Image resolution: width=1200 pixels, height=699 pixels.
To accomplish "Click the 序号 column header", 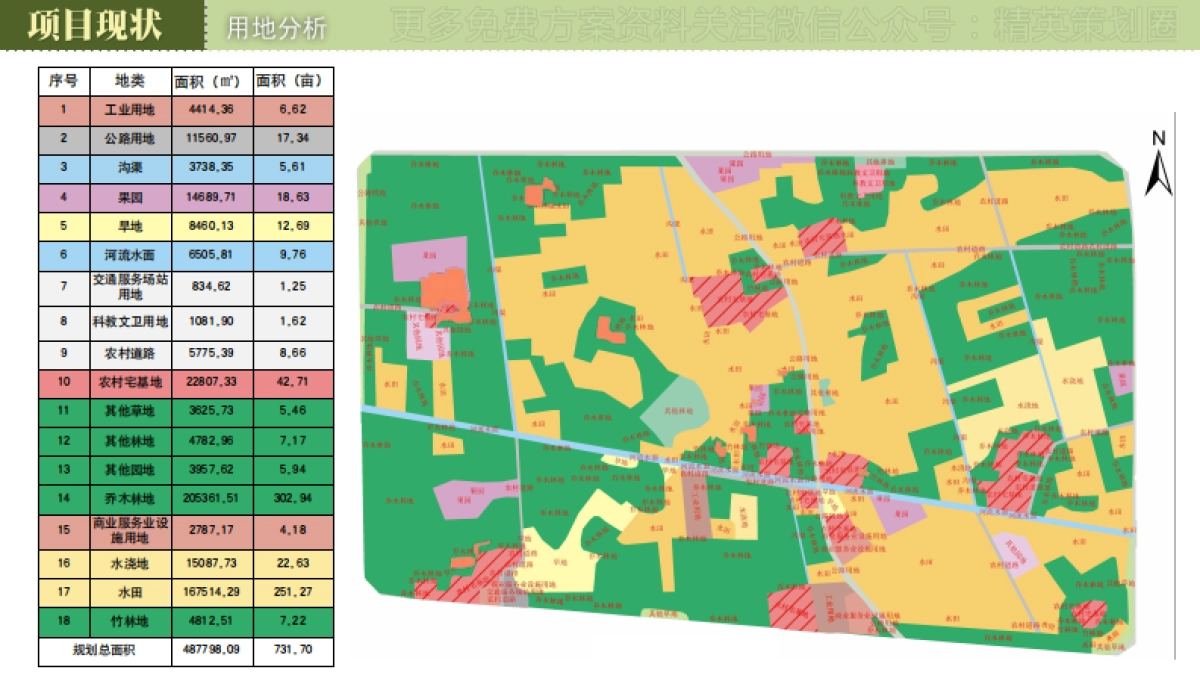I will pos(64,81).
